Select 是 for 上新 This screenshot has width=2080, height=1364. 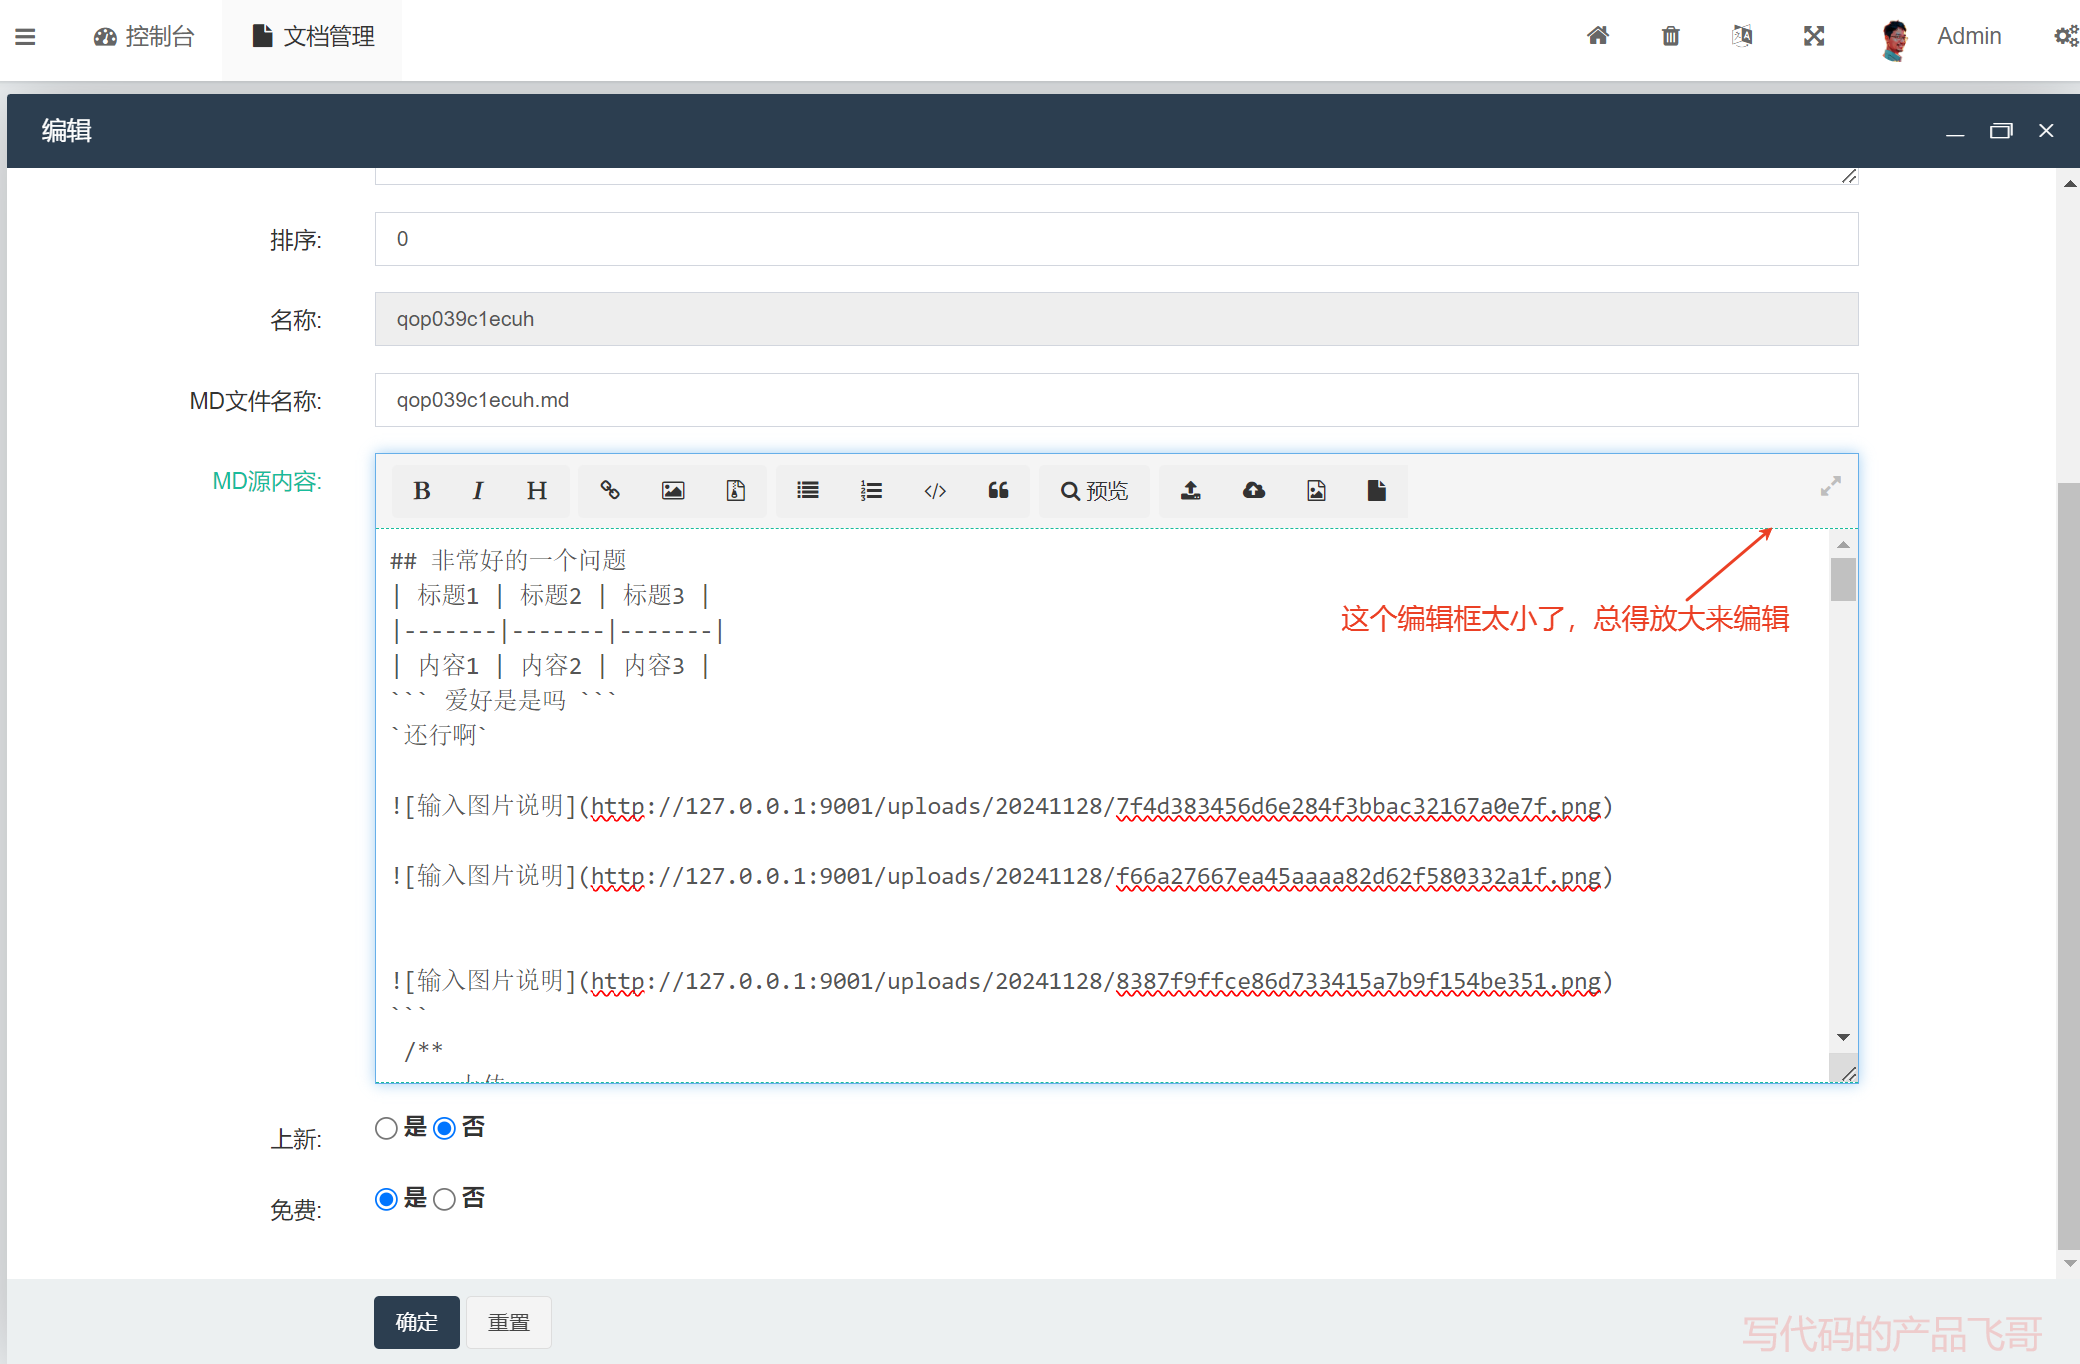[386, 1128]
